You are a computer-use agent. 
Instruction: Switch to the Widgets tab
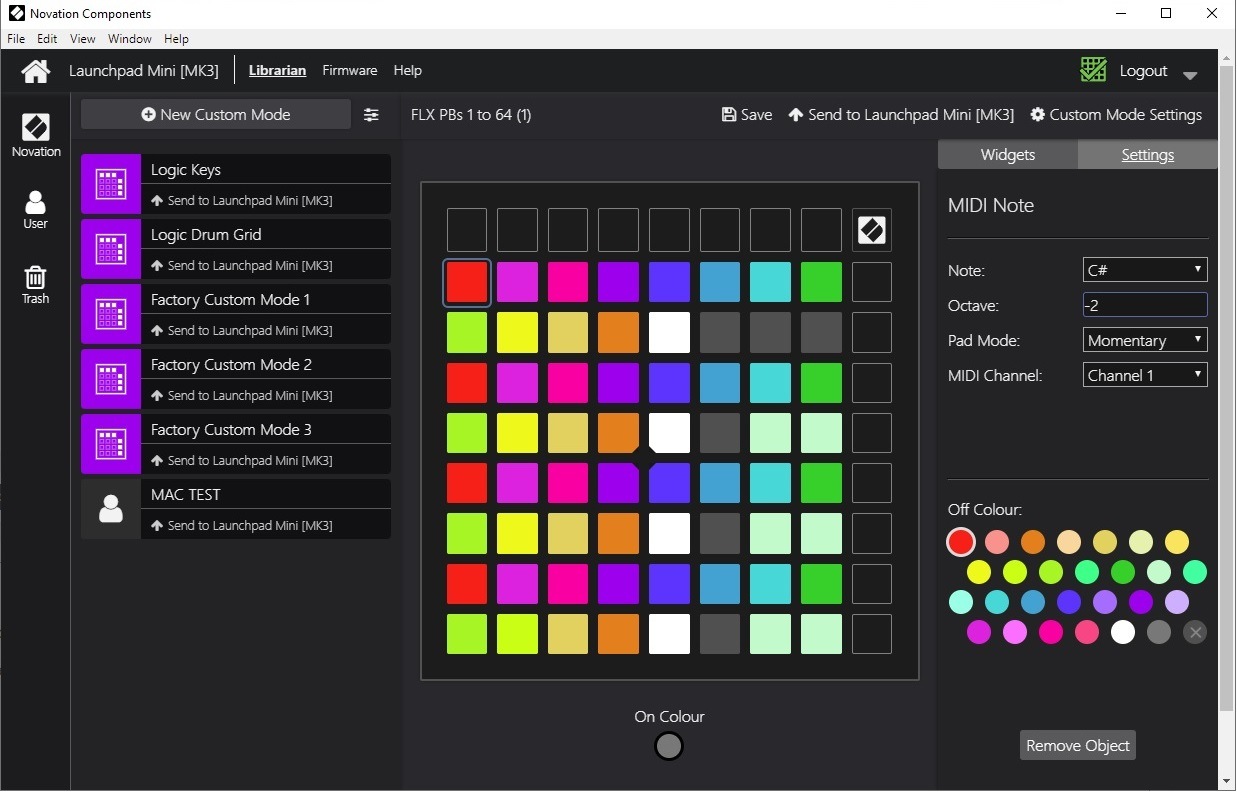point(1008,154)
